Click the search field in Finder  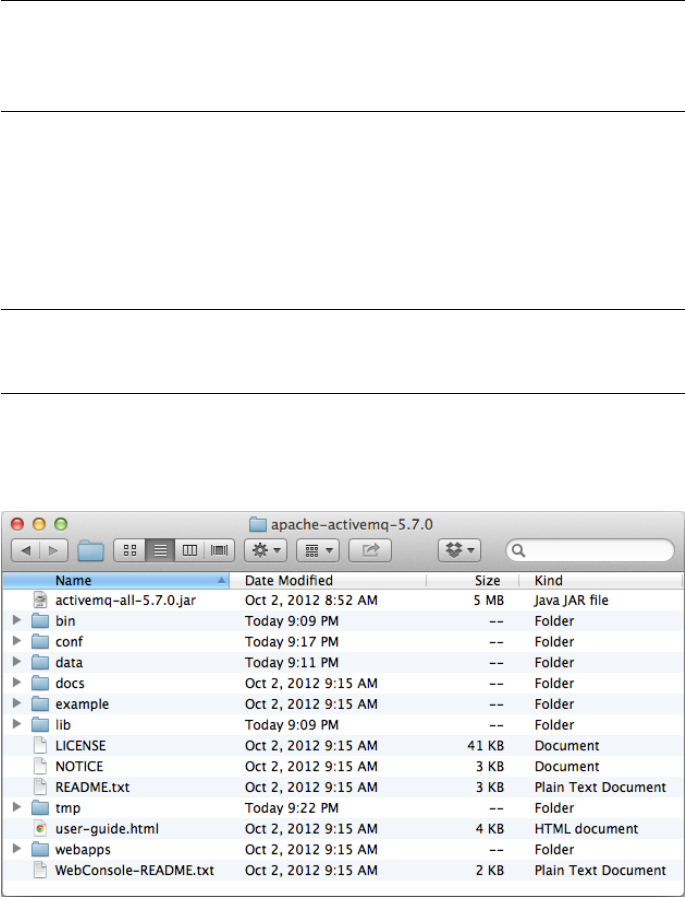click(x=590, y=550)
